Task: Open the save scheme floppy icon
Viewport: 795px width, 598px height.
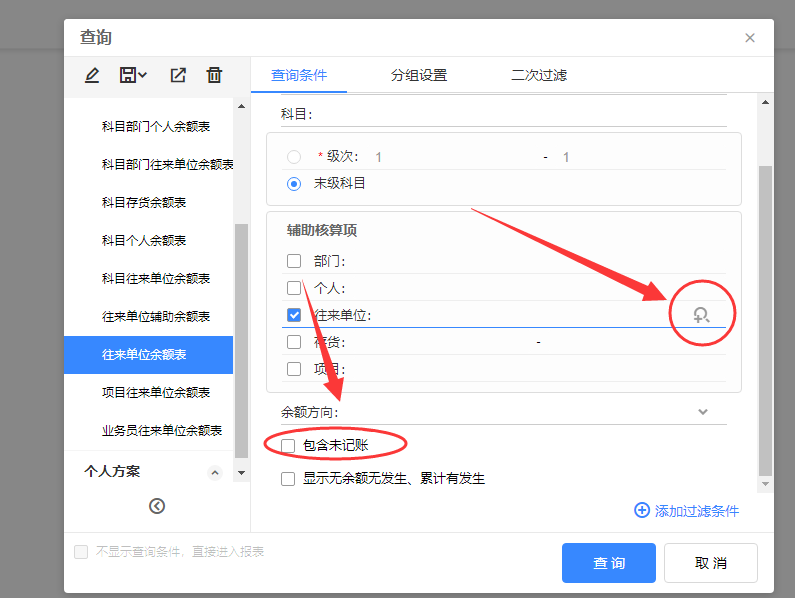Action: 128,75
